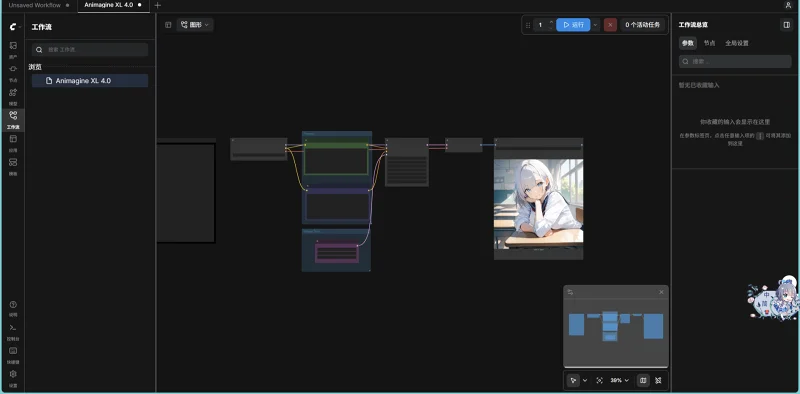This screenshot has height=394, width=800.
Task: Focus the search field in the right panel
Action: (735, 61)
